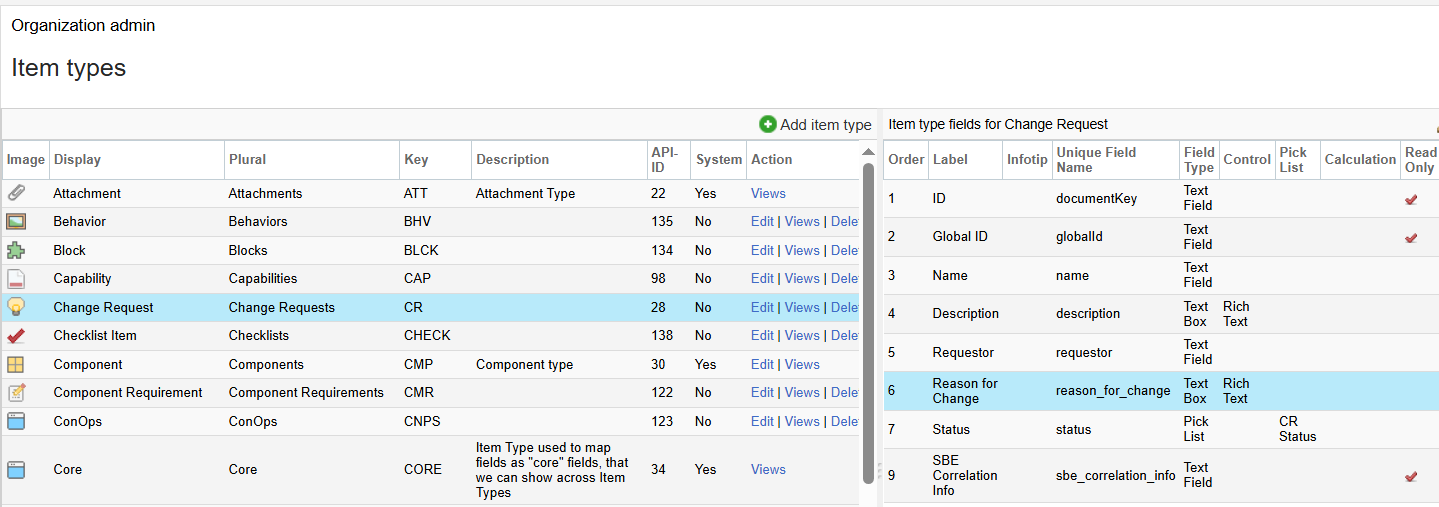Click the Component Requirement notepad icon
The width and height of the screenshot is (1439, 507).
[16, 393]
